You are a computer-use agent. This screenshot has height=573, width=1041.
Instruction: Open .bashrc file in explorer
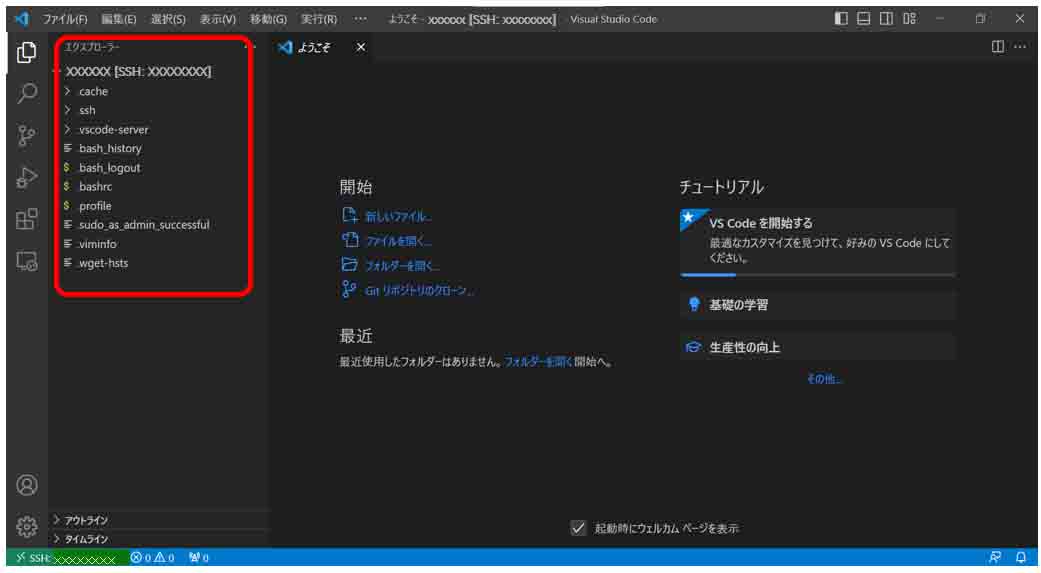click(95, 187)
